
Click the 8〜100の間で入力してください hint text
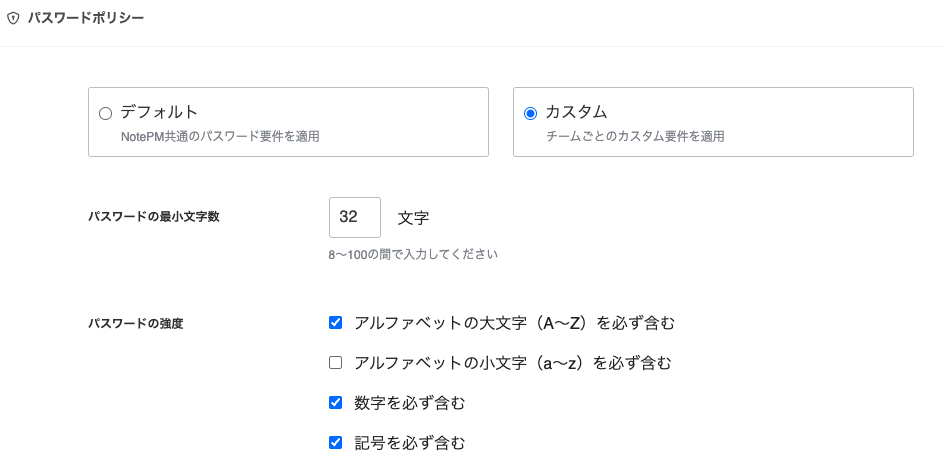(412, 254)
